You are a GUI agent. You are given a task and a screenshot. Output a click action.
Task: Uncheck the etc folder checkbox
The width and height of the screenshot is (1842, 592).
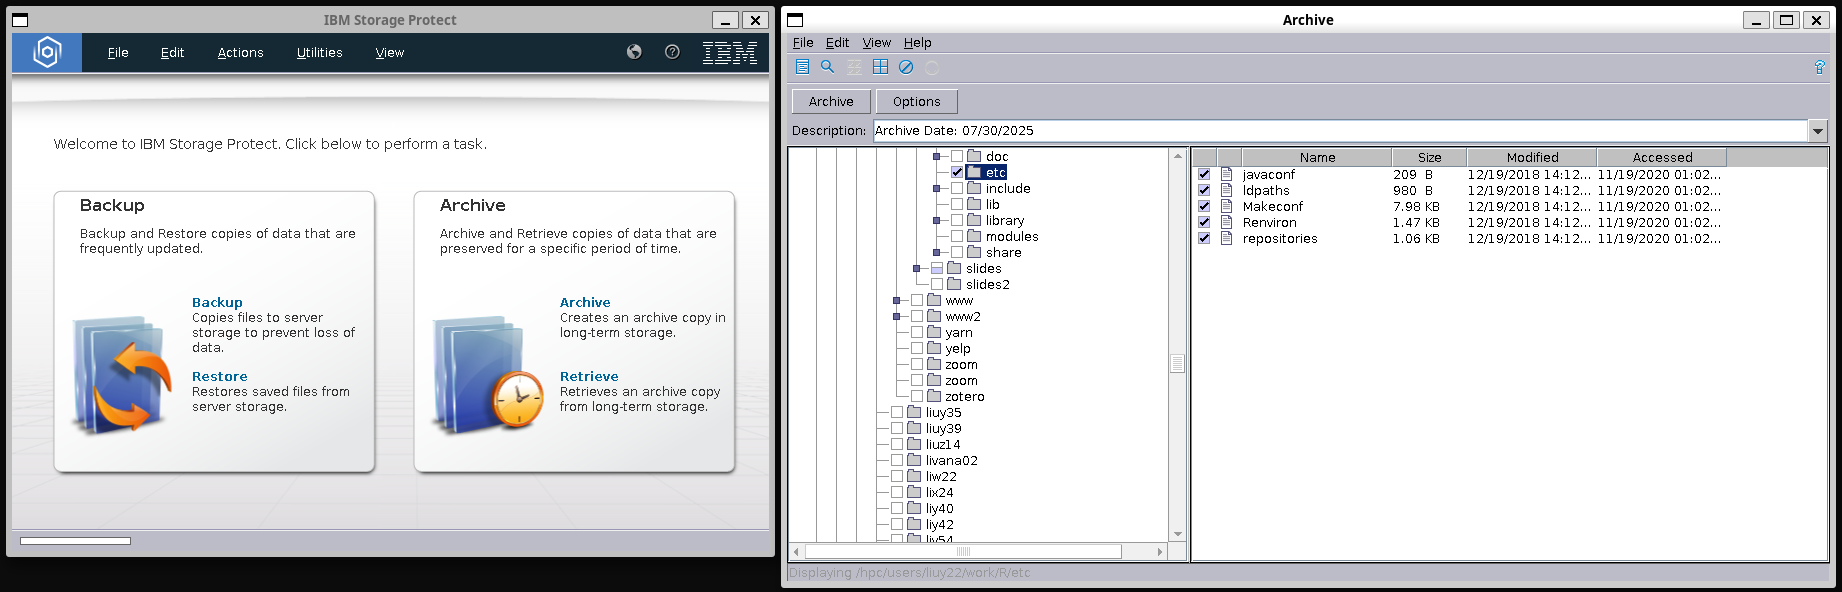tap(957, 172)
